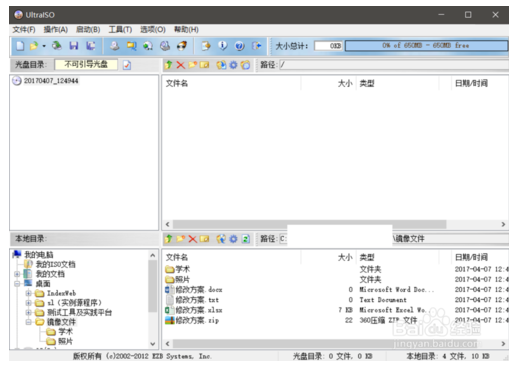518x371 pixels.
Task: Select 修改方案.zip in local file list
Action: 192,321
